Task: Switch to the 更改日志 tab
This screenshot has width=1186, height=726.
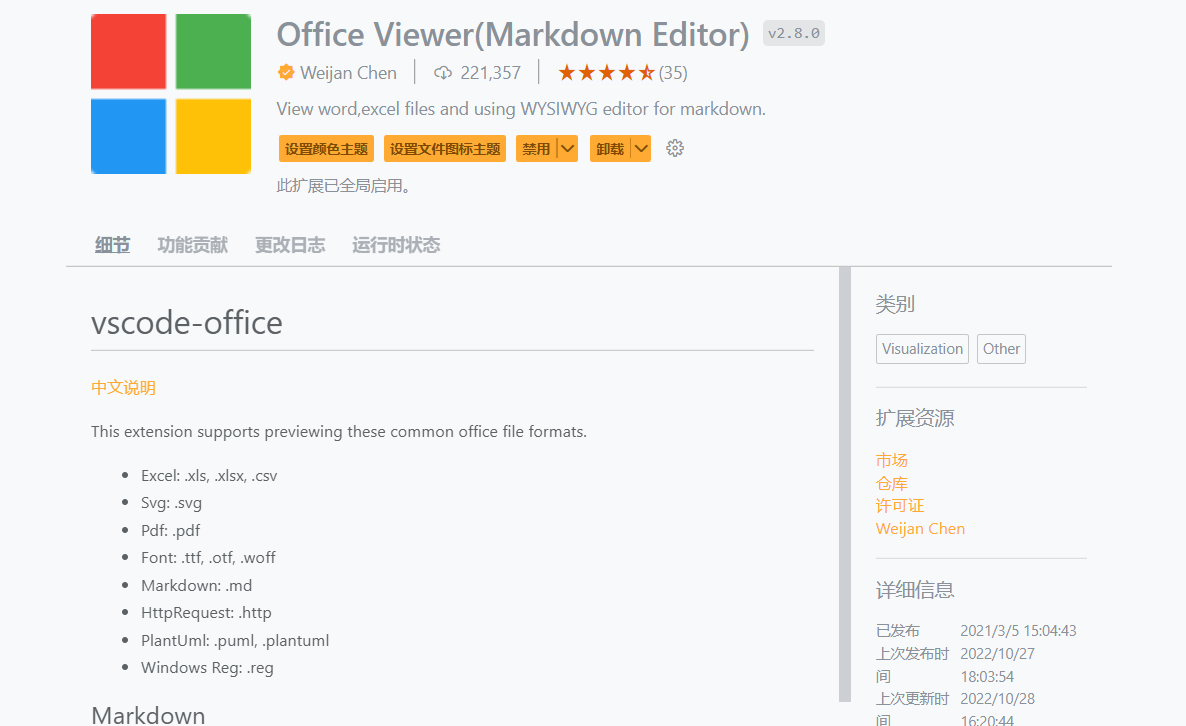Action: coord(290,245)
